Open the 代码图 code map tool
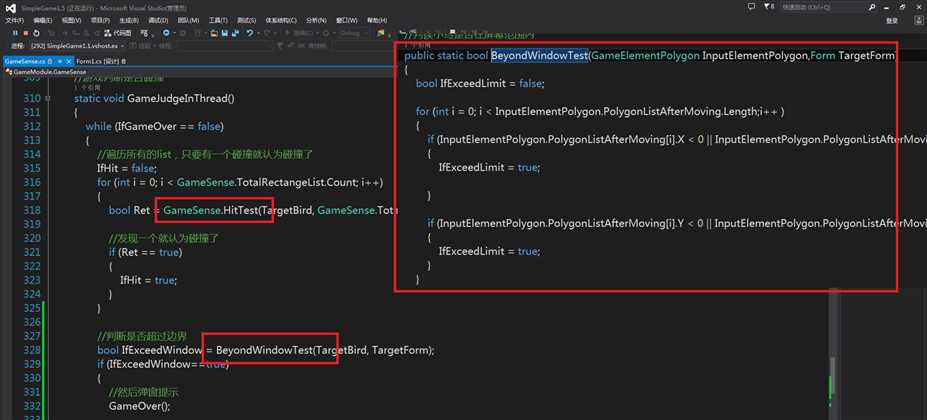Viewport: 927px width, 420px height. pyautogui.click(x=118, y=33)
